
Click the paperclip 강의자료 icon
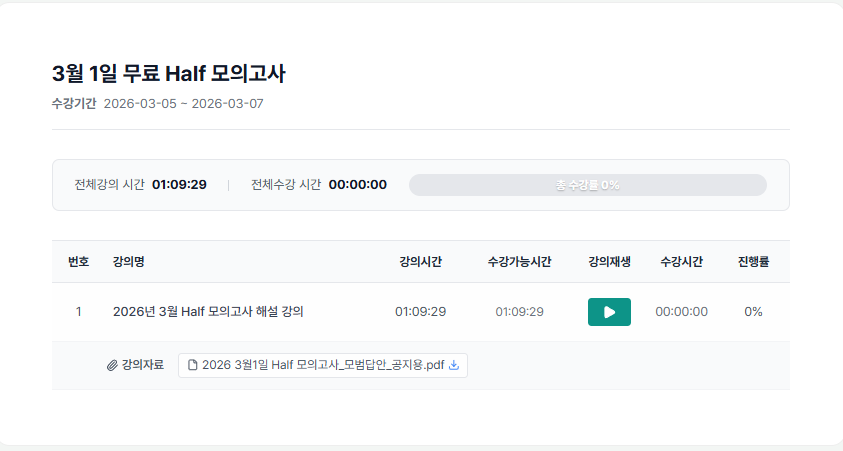click(x=112, y=365)
